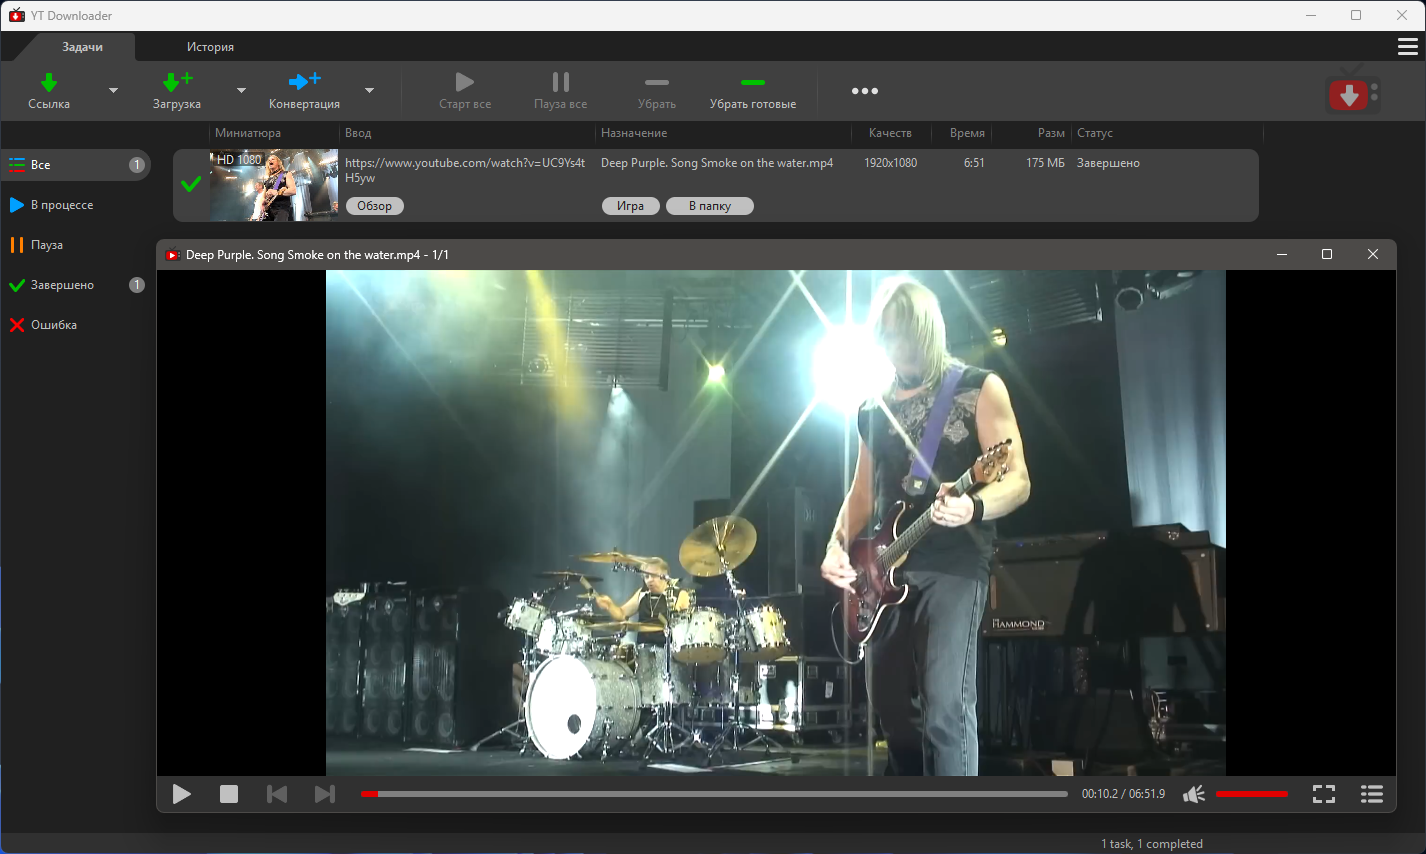
Task: Click the youtube.com URL text
Action: click(465, 170)
